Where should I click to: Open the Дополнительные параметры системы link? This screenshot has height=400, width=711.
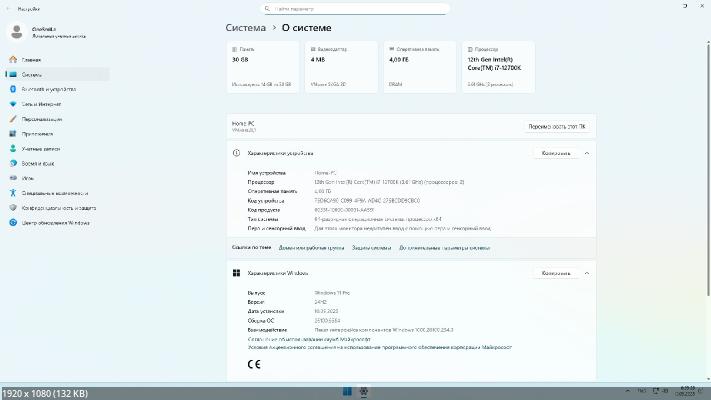pyautogui.click(x=444, y=247)
